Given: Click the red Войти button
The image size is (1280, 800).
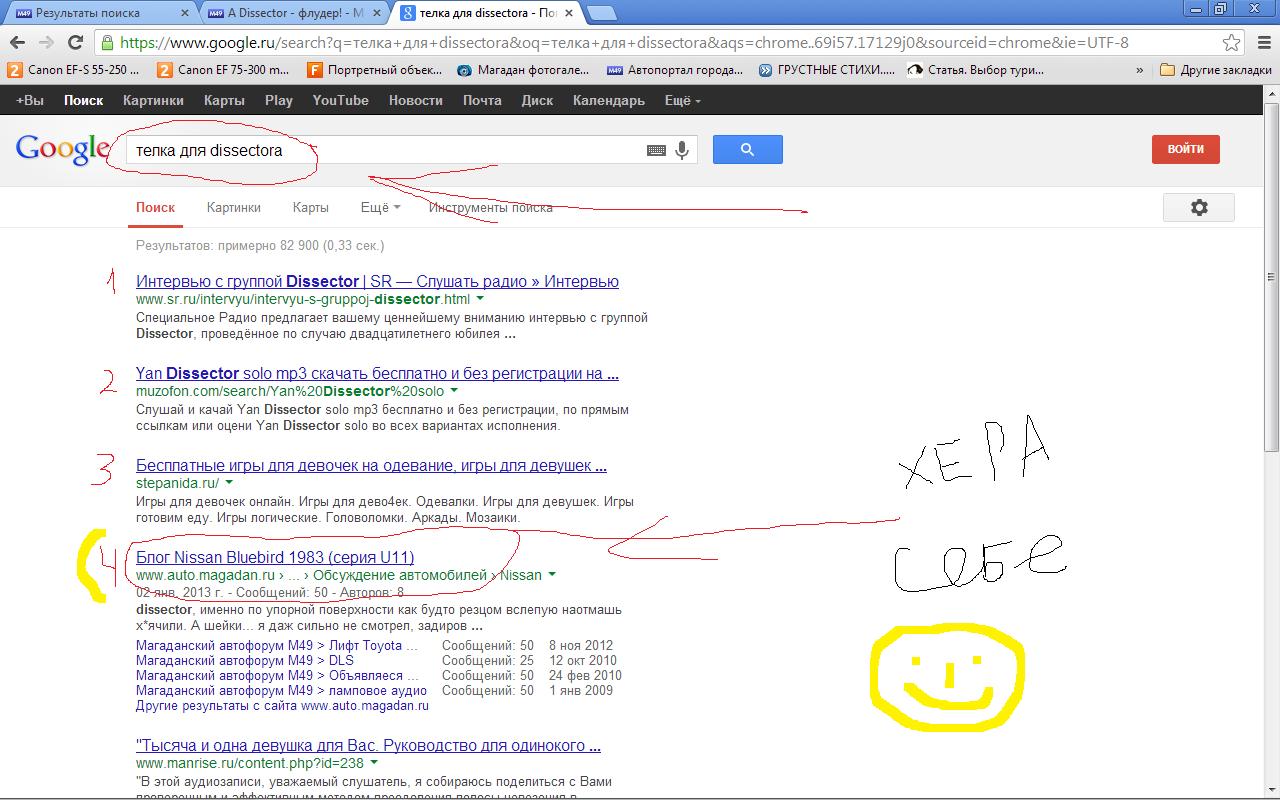Looking at the screenshot, I should tap(1185, 149).
